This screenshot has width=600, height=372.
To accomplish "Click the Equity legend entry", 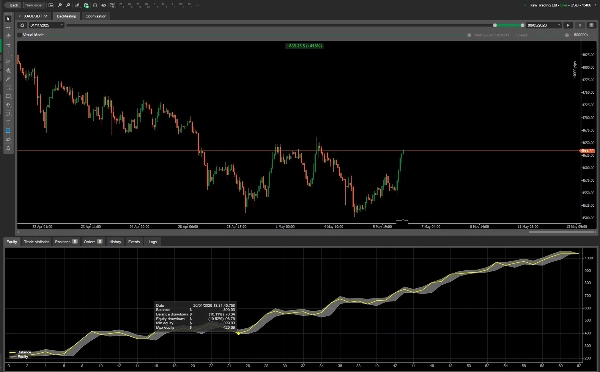I will [19, 357].
